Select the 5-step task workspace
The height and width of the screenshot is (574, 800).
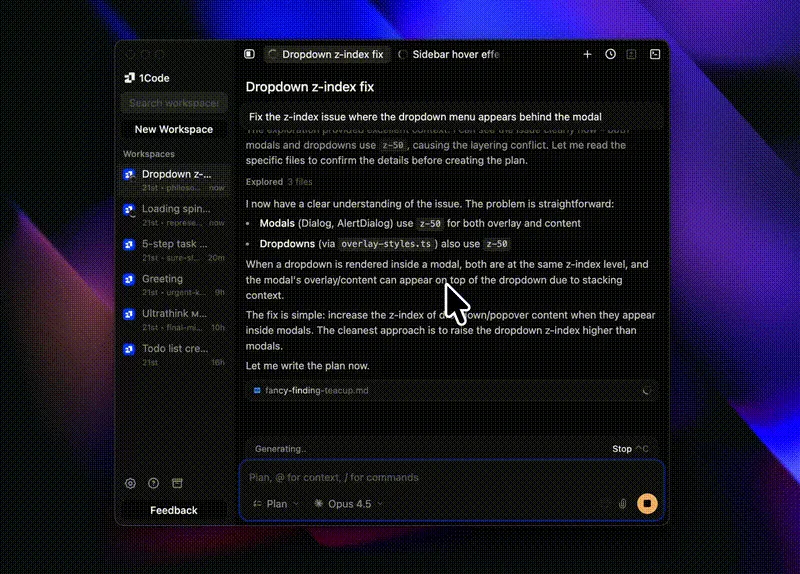pos(174,249)
